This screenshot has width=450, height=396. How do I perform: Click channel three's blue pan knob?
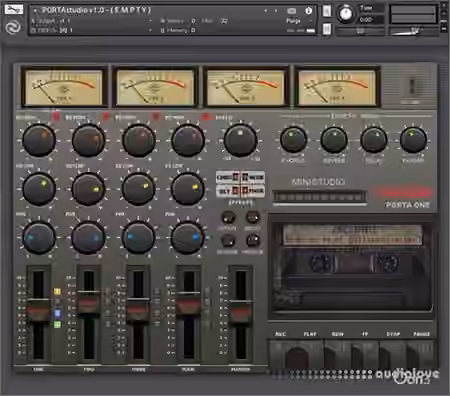pos(138,238)
